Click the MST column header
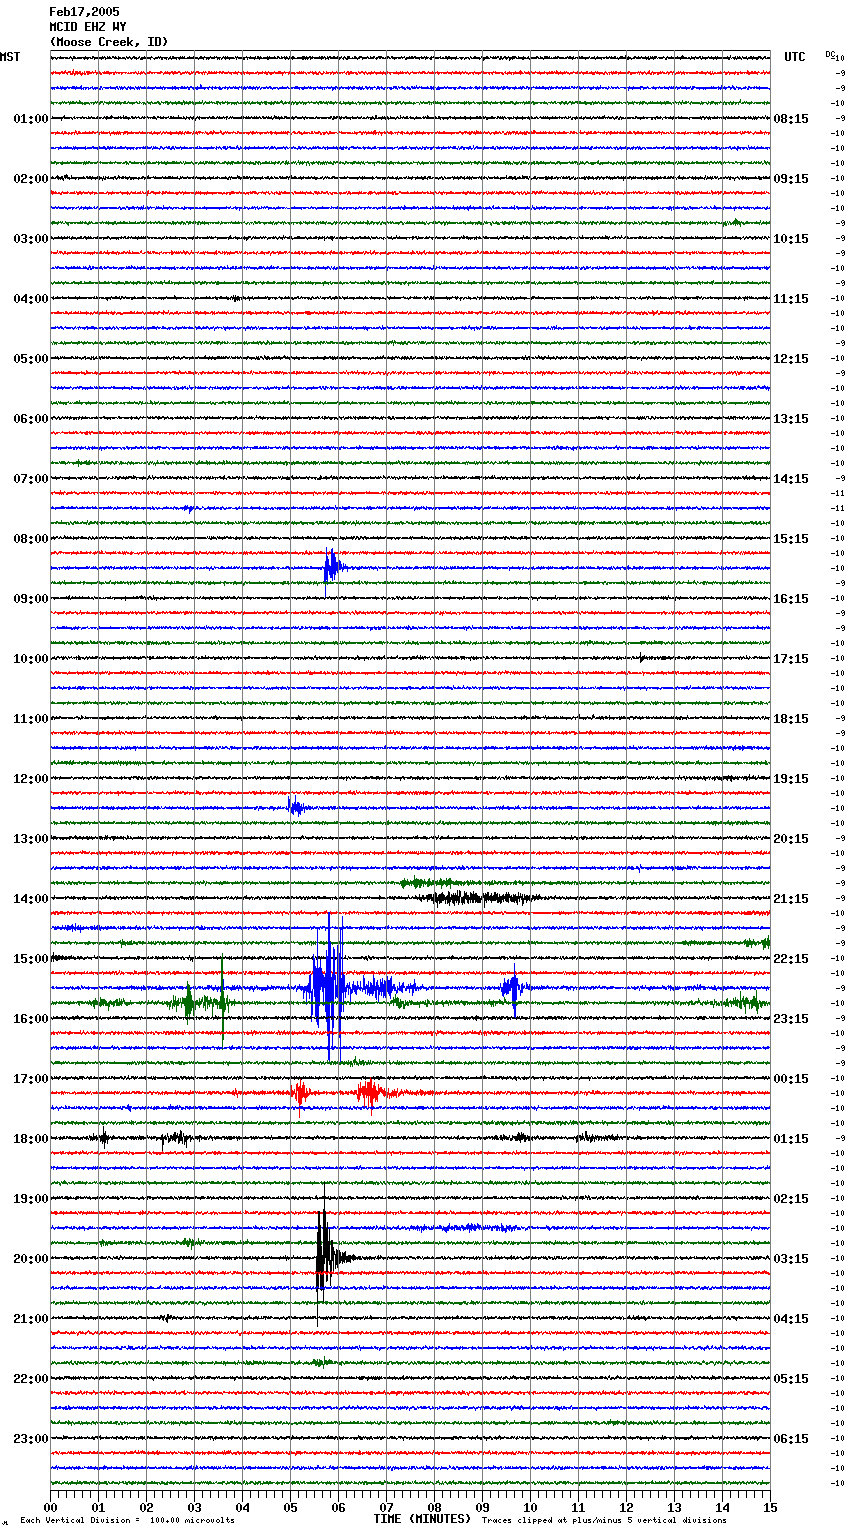 10,57
